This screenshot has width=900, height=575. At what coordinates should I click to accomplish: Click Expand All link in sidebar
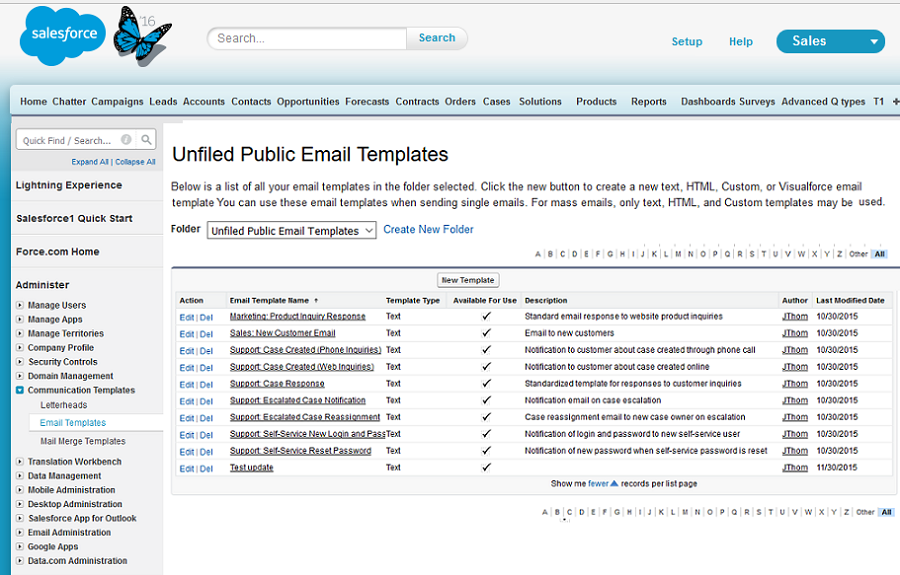coord(90,162)
